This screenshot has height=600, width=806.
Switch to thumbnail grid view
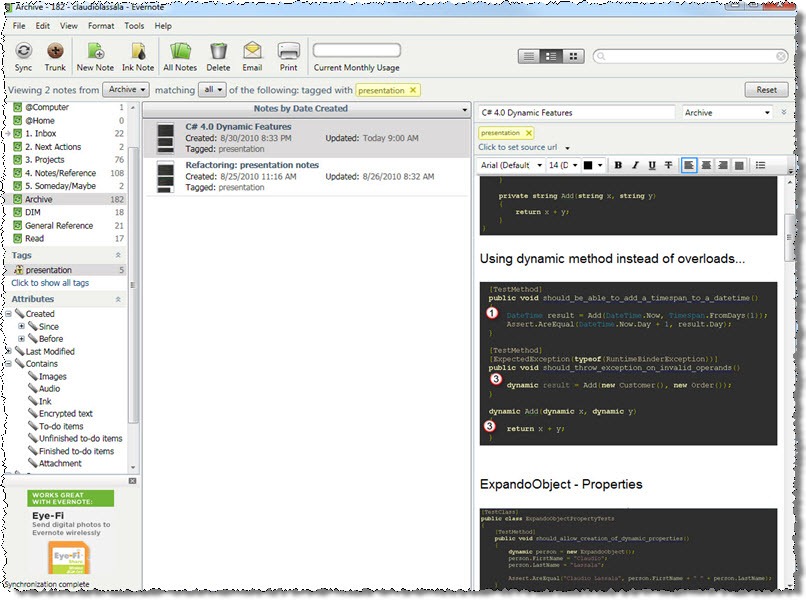pos(573,56)
